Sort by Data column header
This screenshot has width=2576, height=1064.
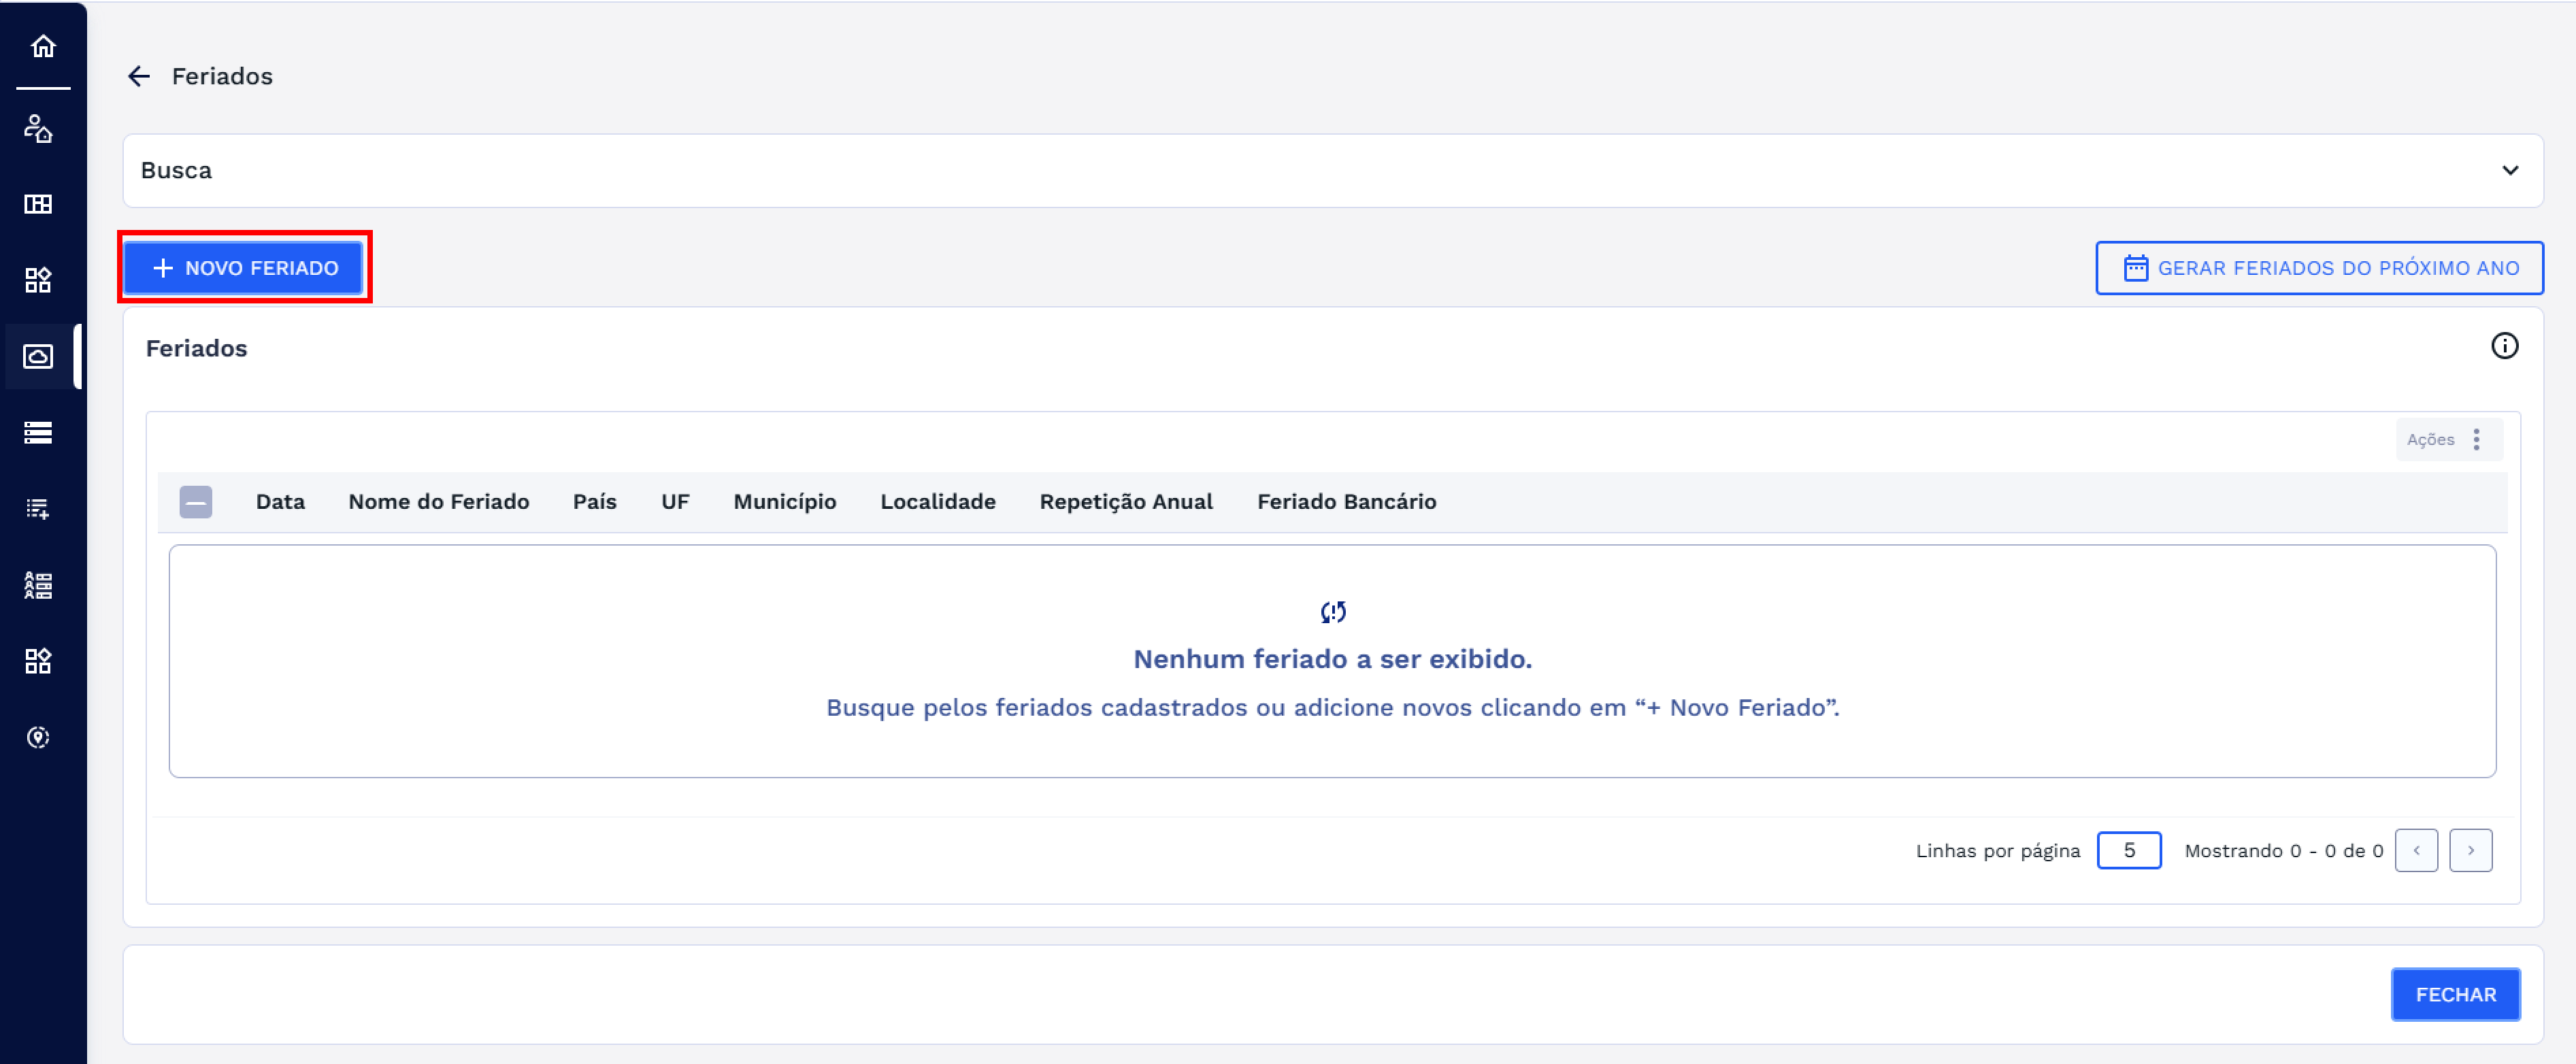click(280, 501)
